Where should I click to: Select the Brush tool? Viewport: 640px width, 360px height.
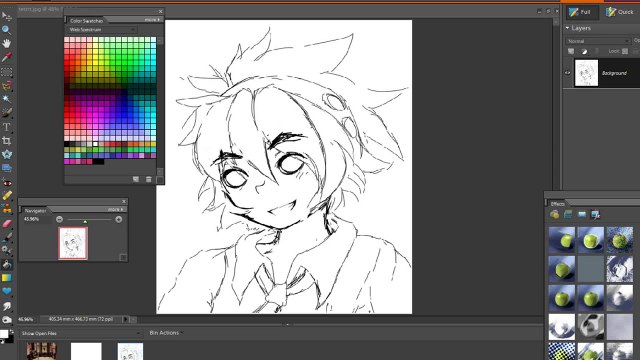(6, 237)
